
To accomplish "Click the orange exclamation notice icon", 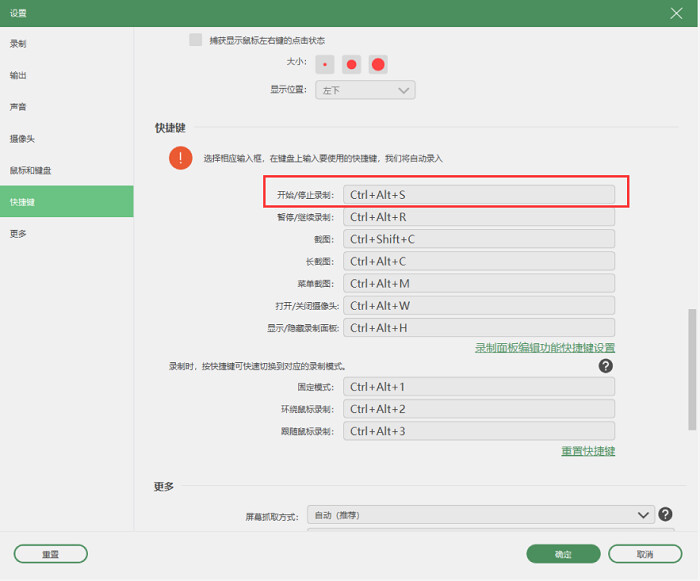I will [x=180, y=158].
